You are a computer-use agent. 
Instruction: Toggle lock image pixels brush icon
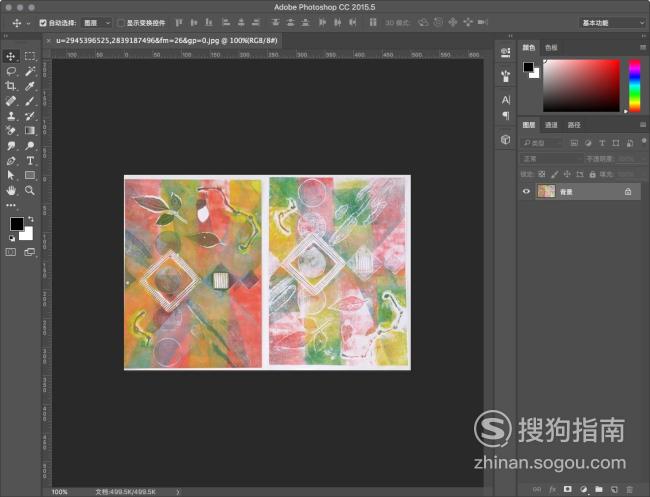554,174
